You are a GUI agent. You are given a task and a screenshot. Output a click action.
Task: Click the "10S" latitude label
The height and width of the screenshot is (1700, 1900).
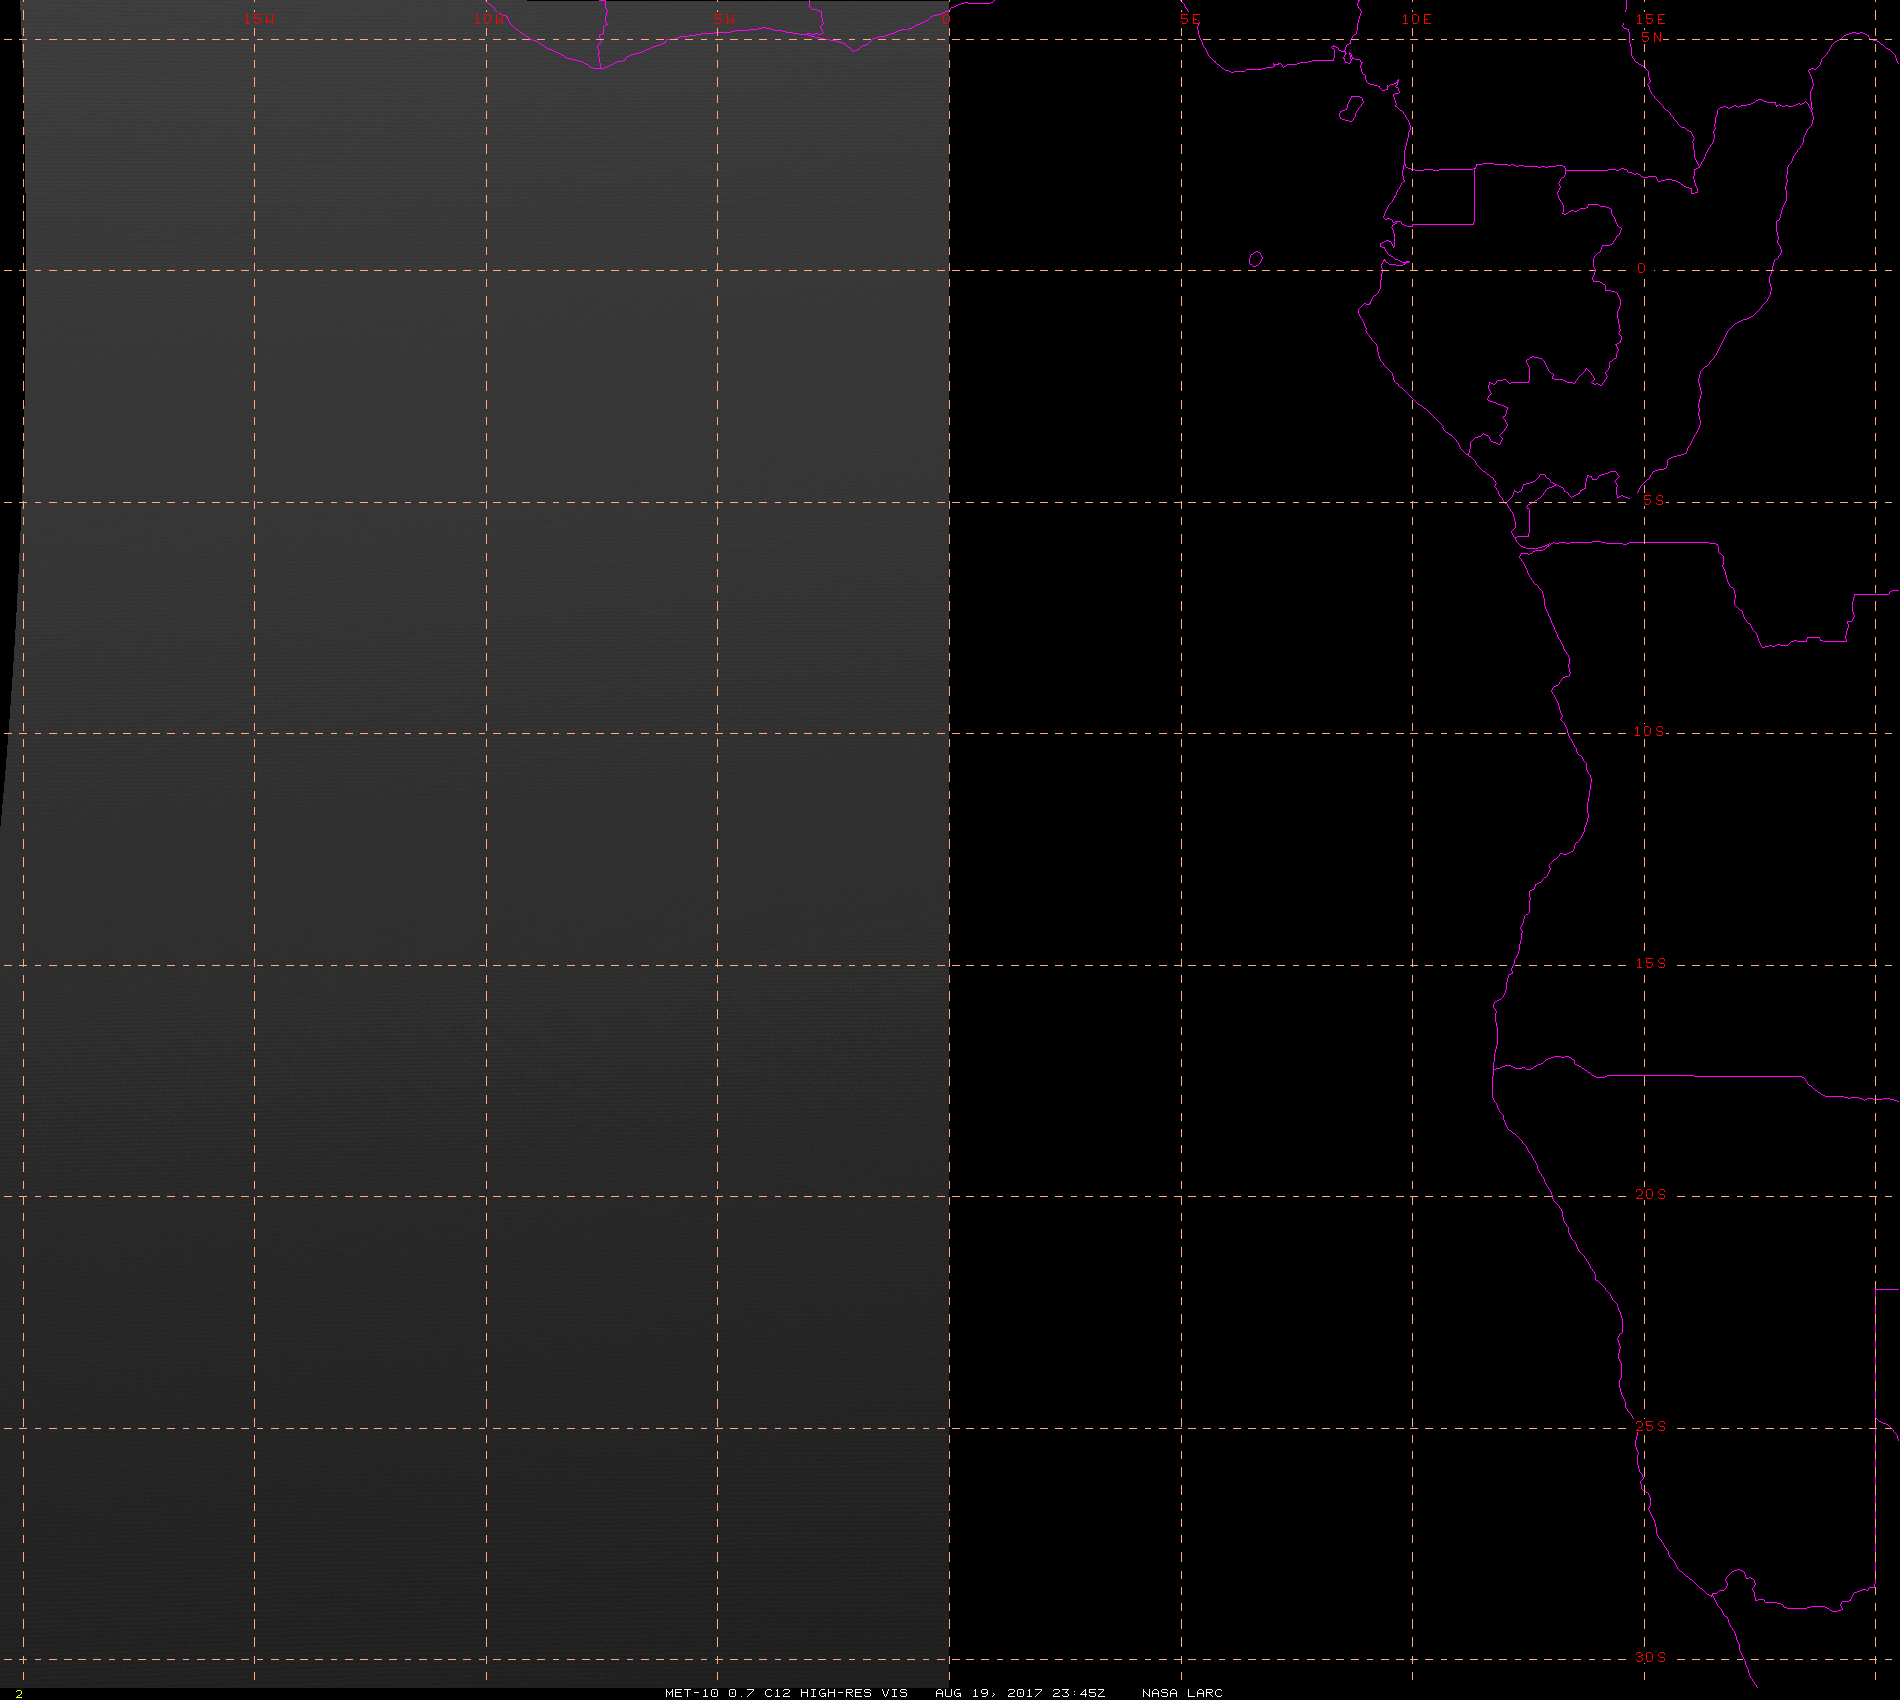[x=1650, y=731]
